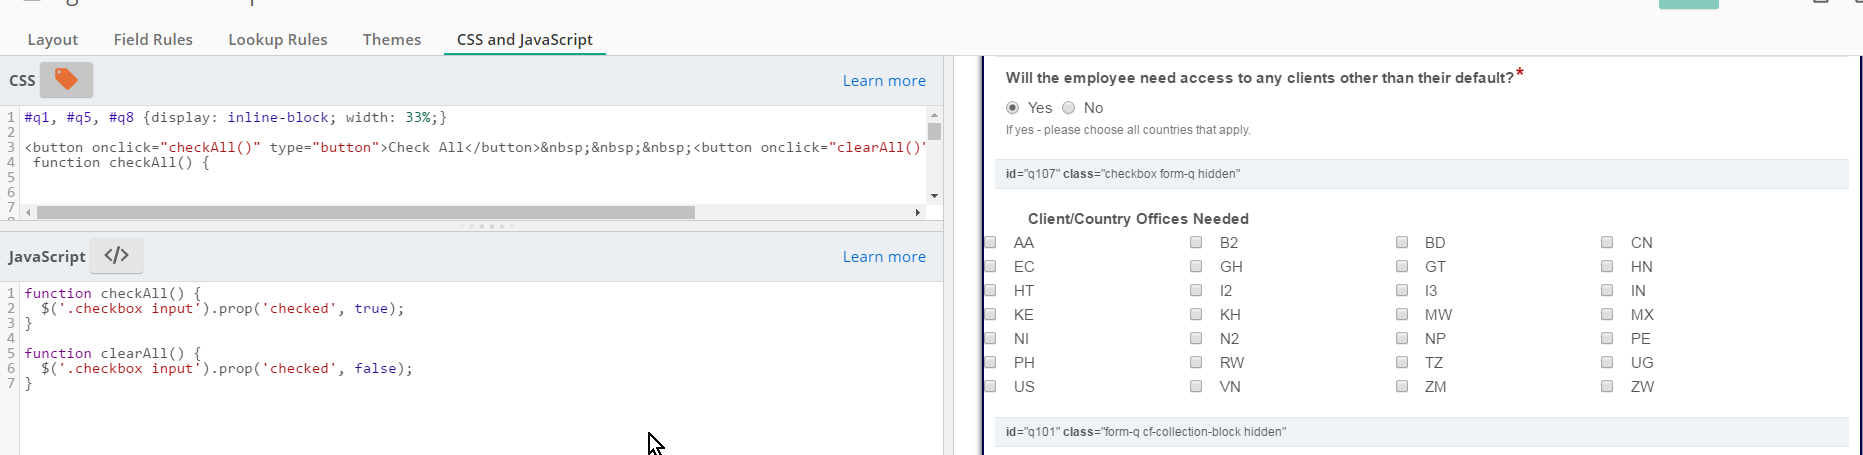Click the code brackets icon beside JavaScript
Screen dimensions: 1863x455
(116, 256)
